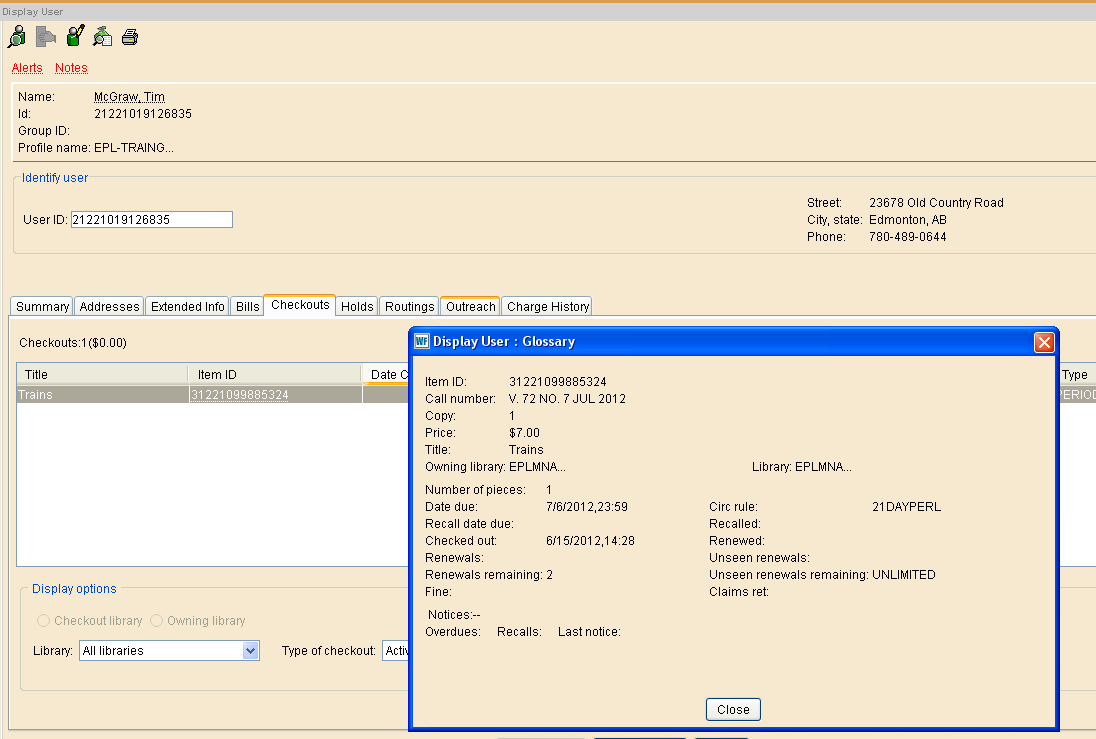Click the Title value Trains in Glossary dialog
This screenshot has width=1096, height=739.
point(526,450)
